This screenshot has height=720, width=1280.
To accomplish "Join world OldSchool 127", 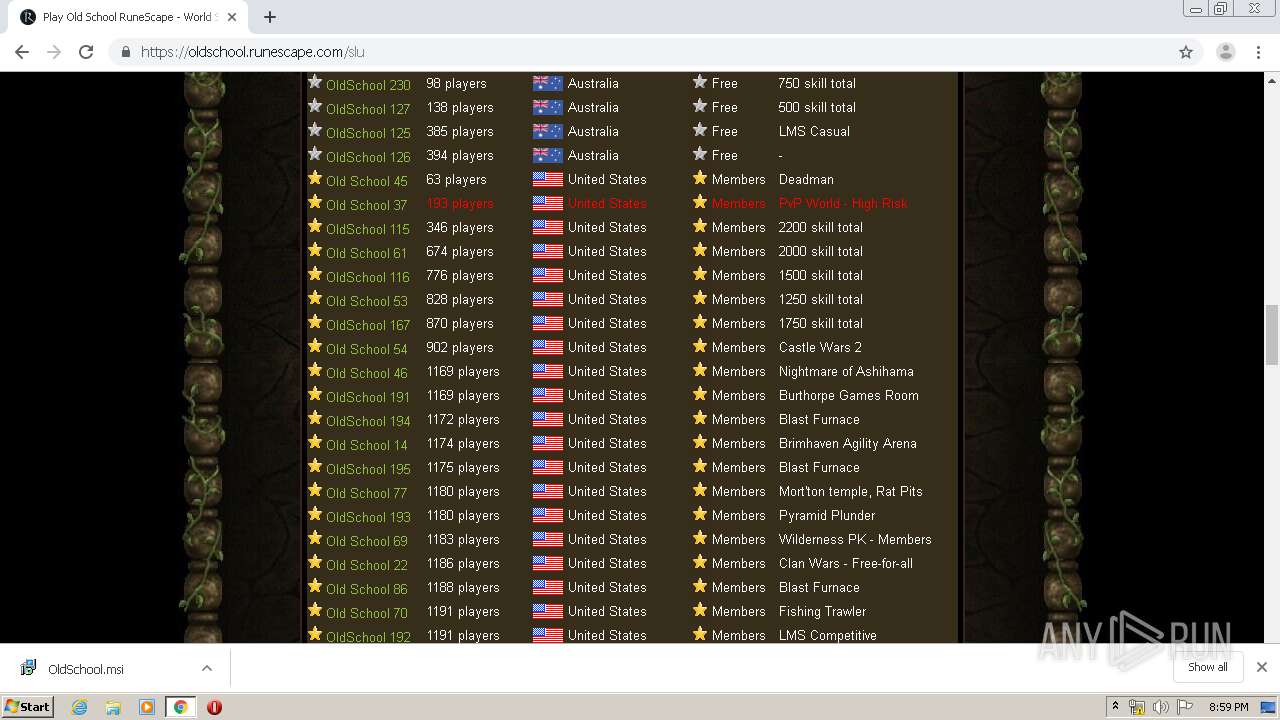I will [x=368, y=109].
